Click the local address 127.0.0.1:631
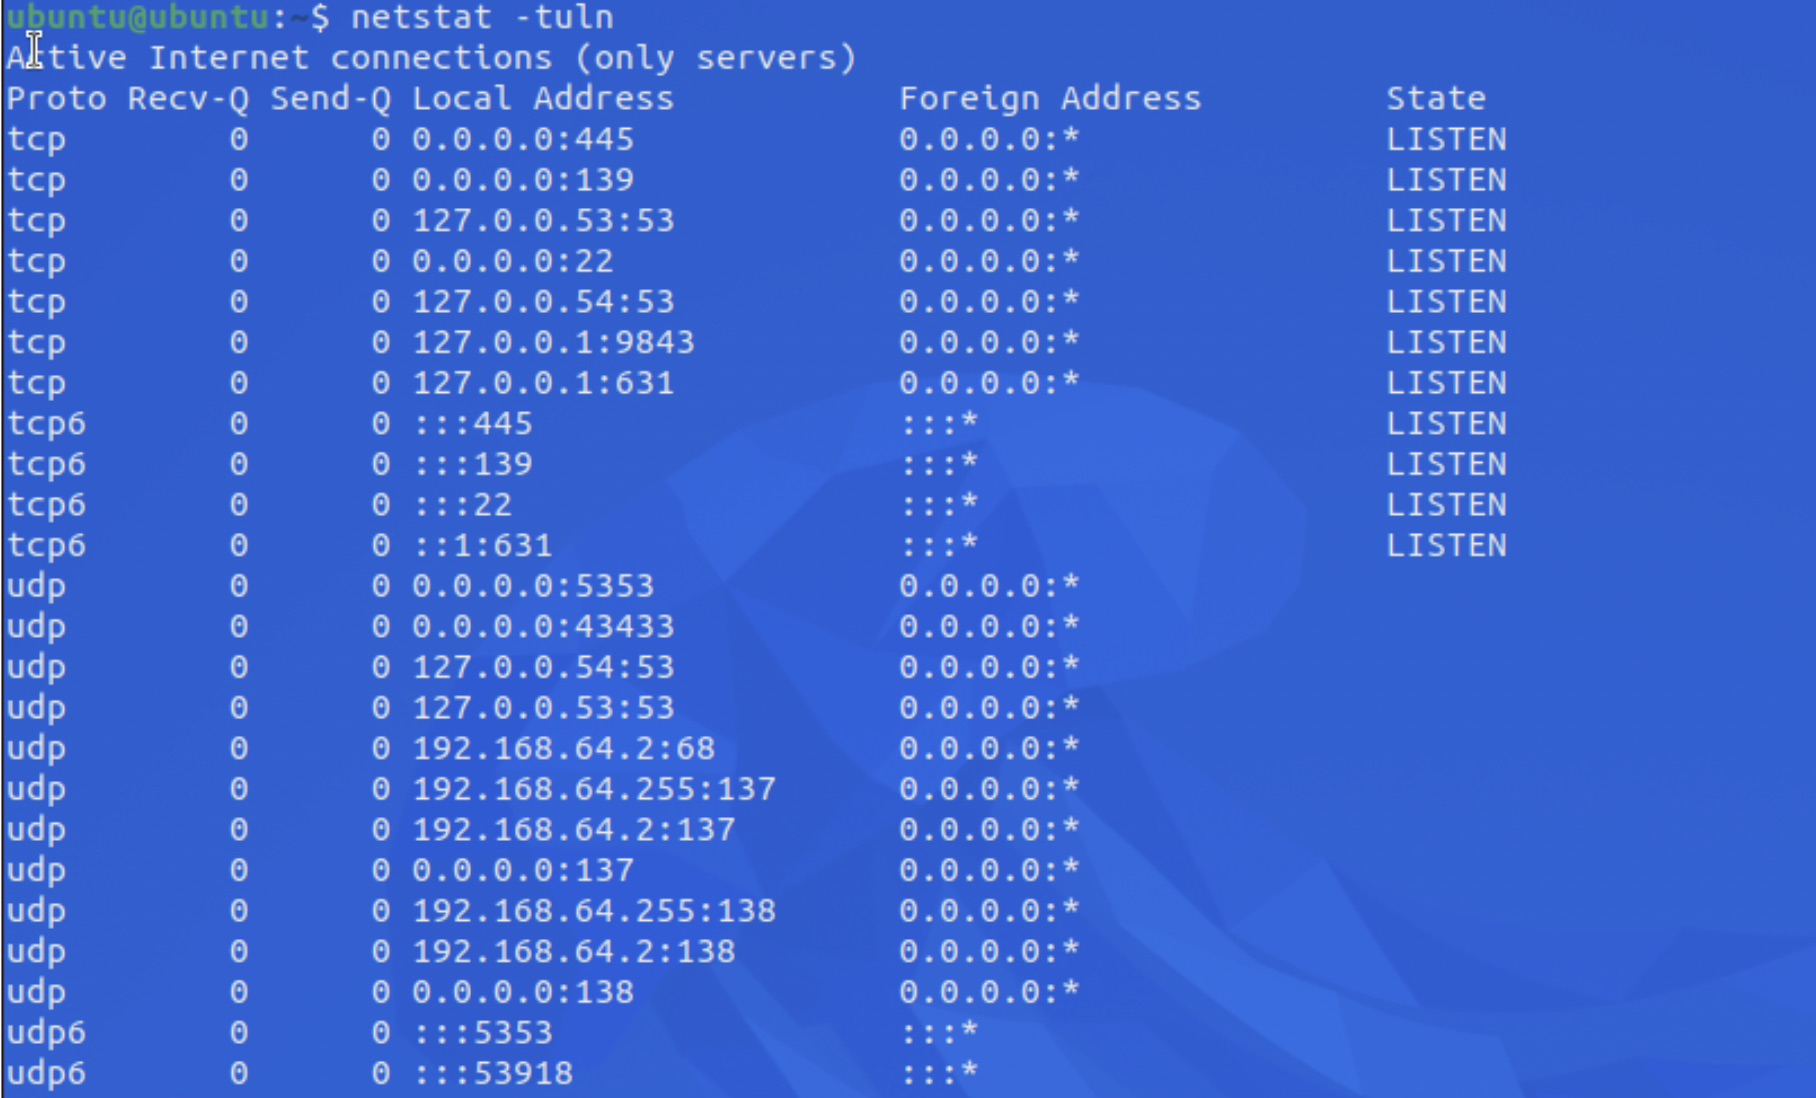The width and height of the screenshot is (1816, 1098). (543, 383)
